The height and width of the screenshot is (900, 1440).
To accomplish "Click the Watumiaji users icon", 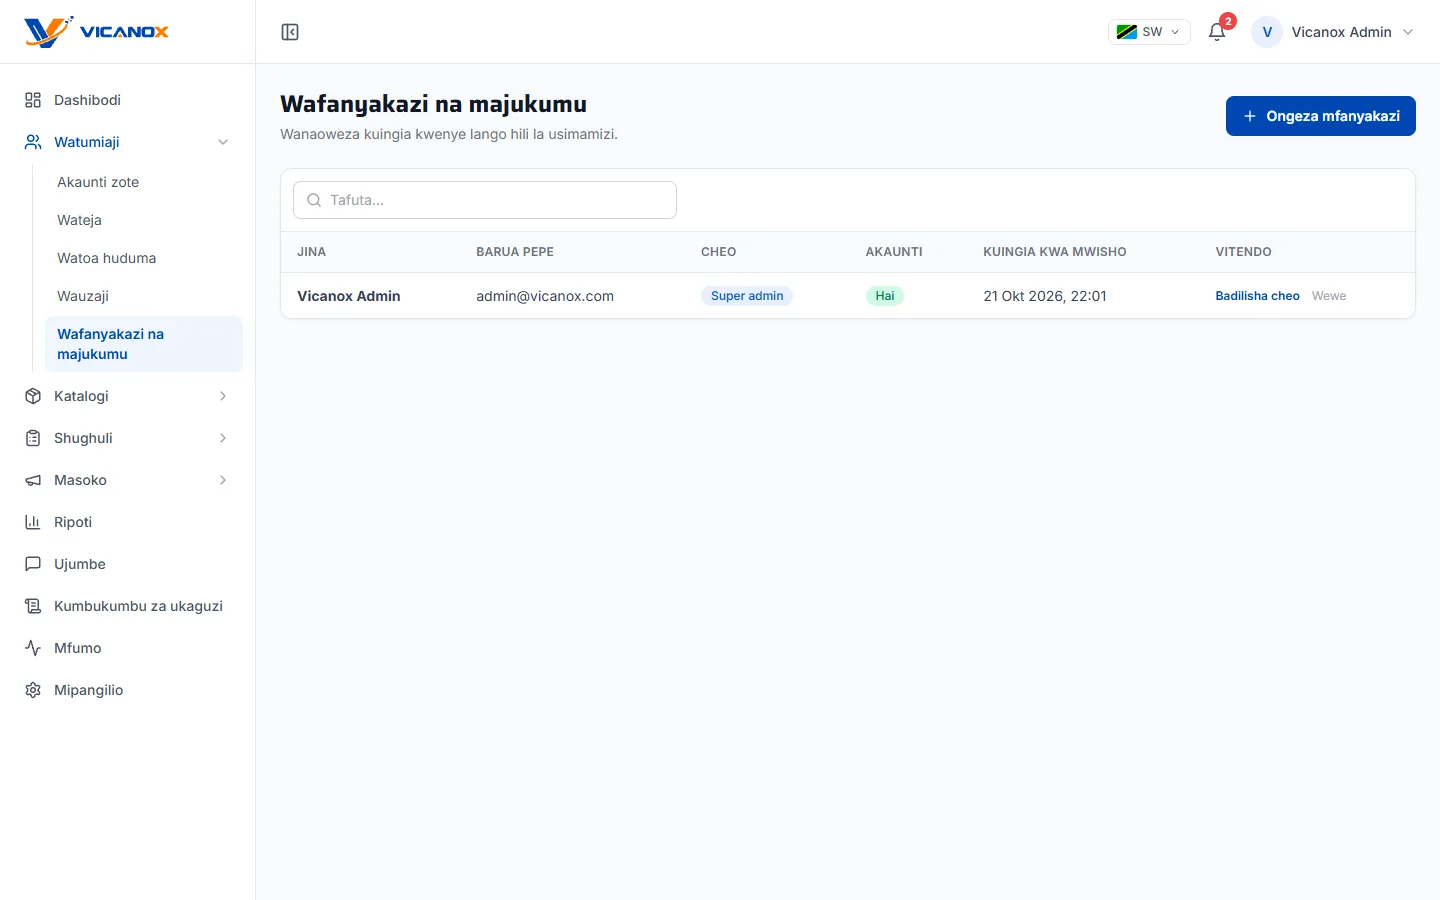I will pos(33,142).
